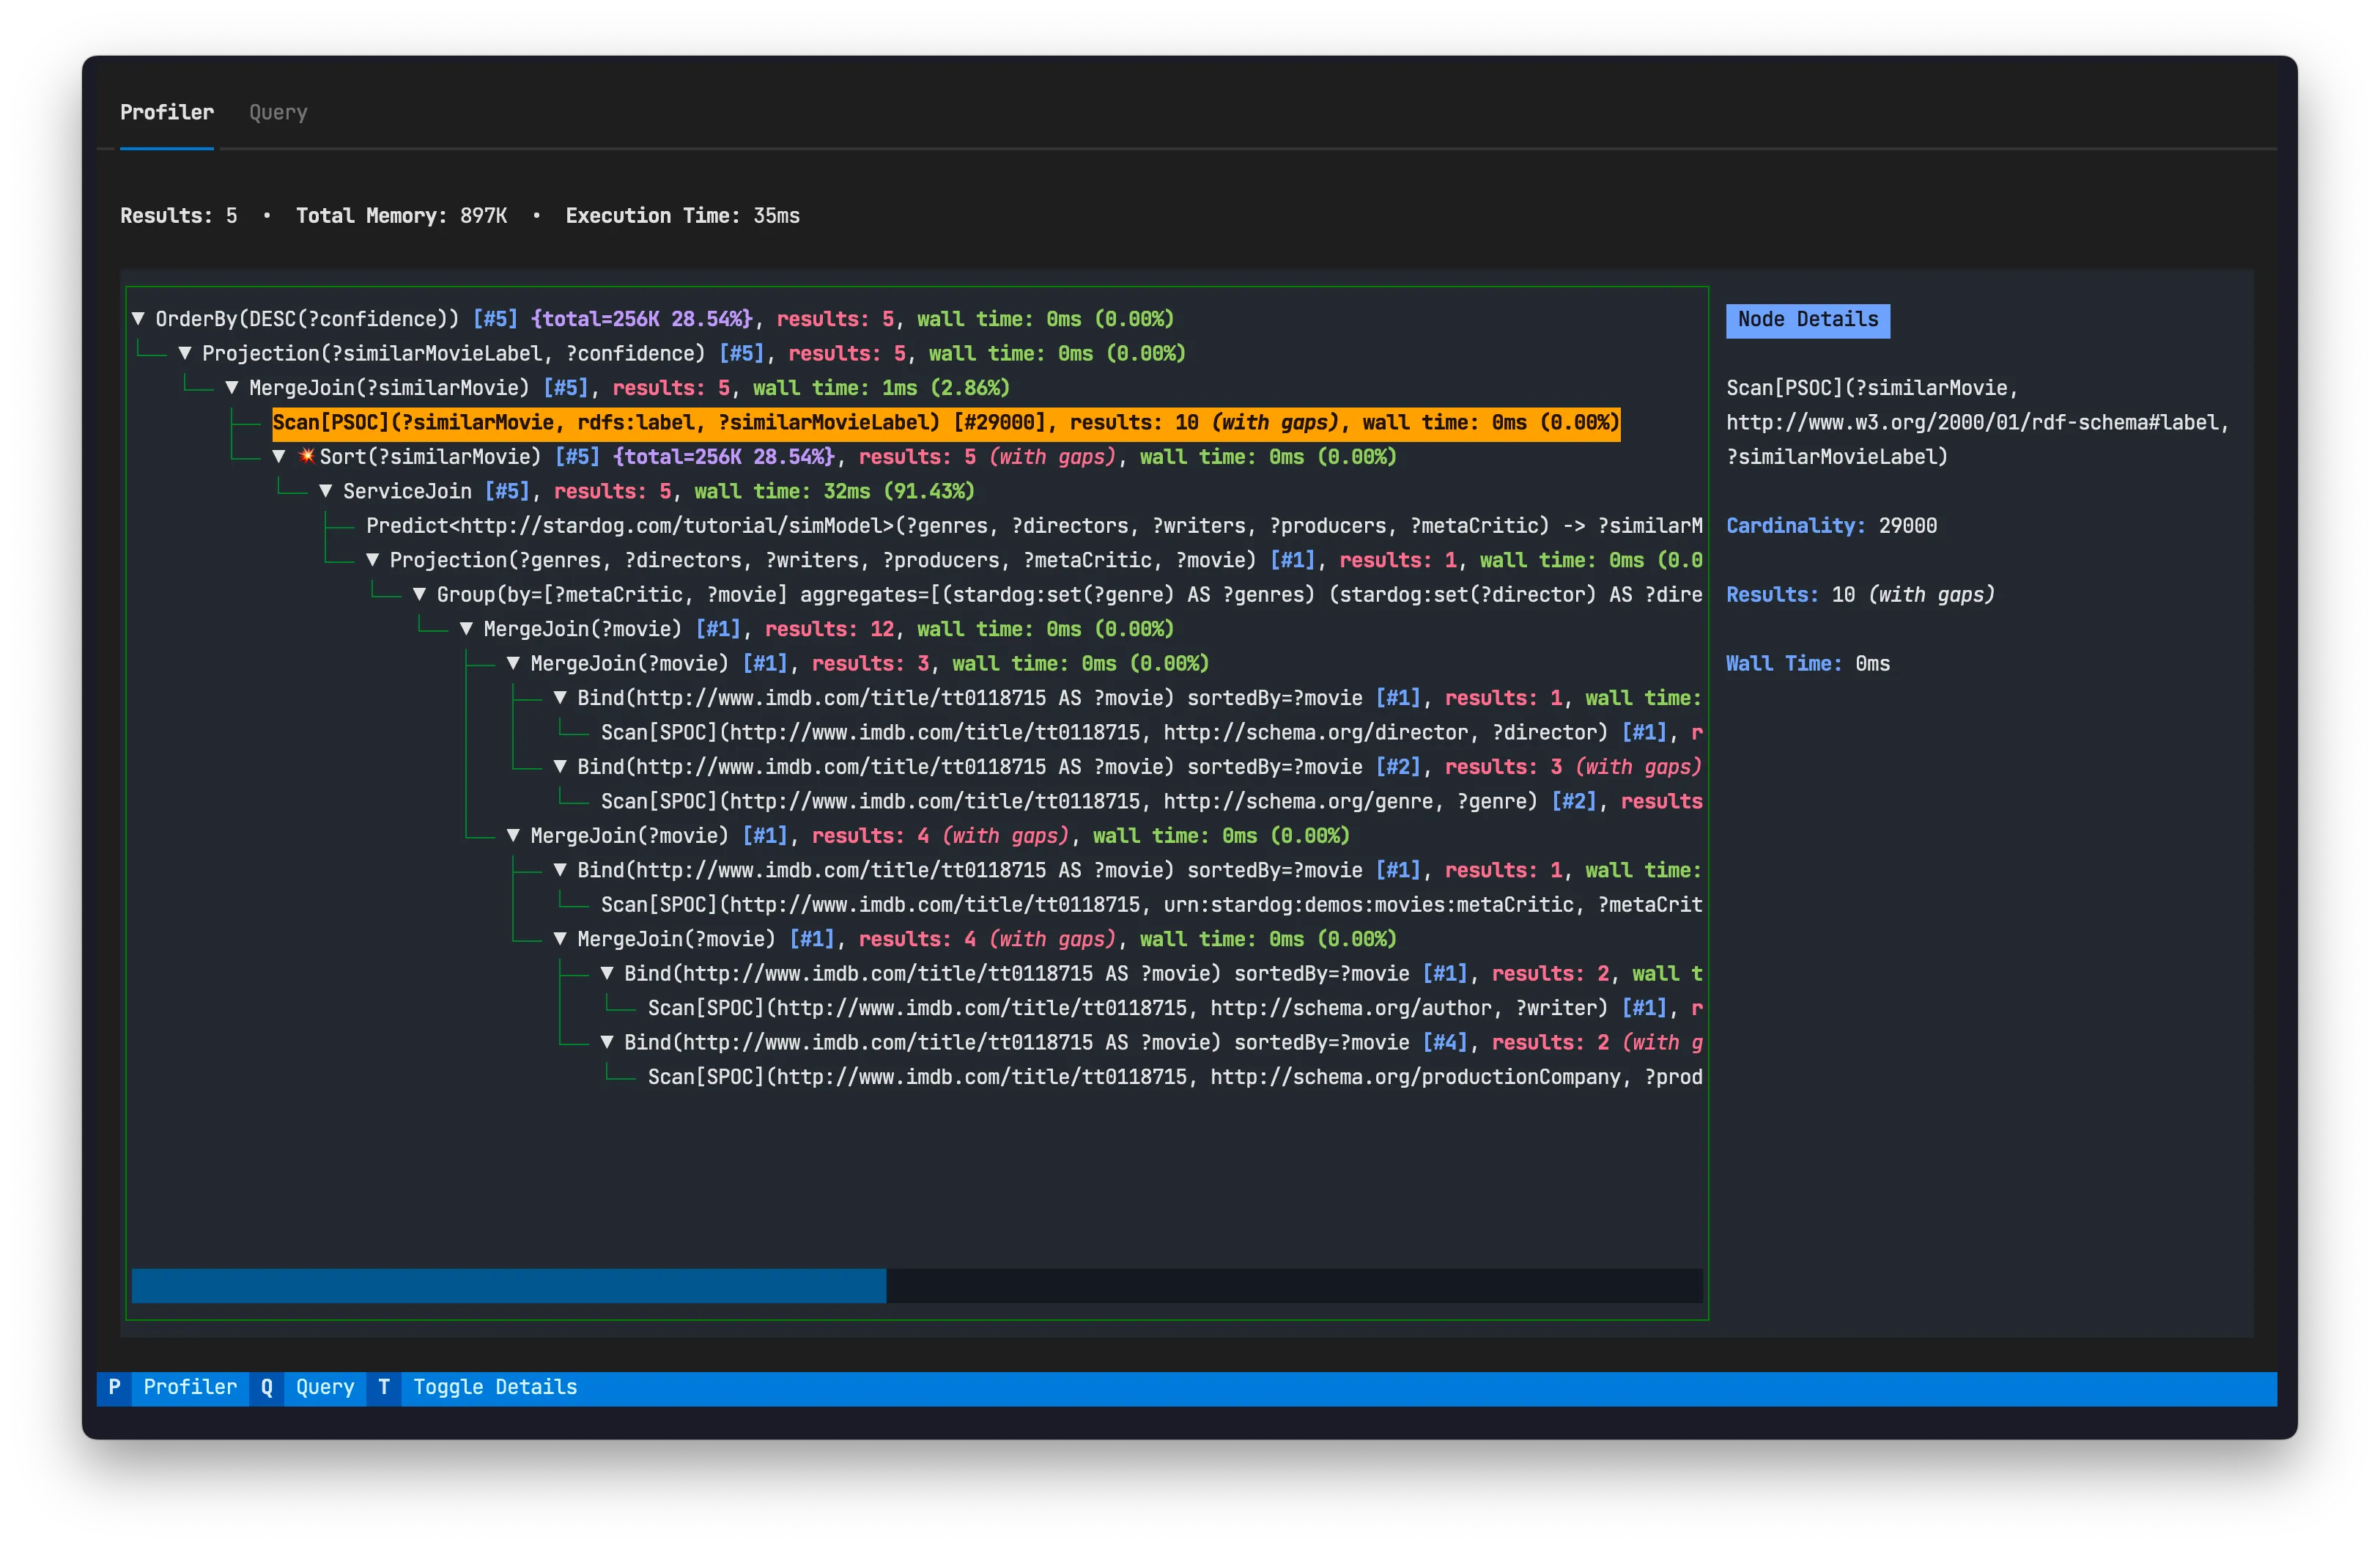Select the Profiler tab at top
This screenshot has width=2380, height=1548.
pyautogui.click(x=167, y=113)
